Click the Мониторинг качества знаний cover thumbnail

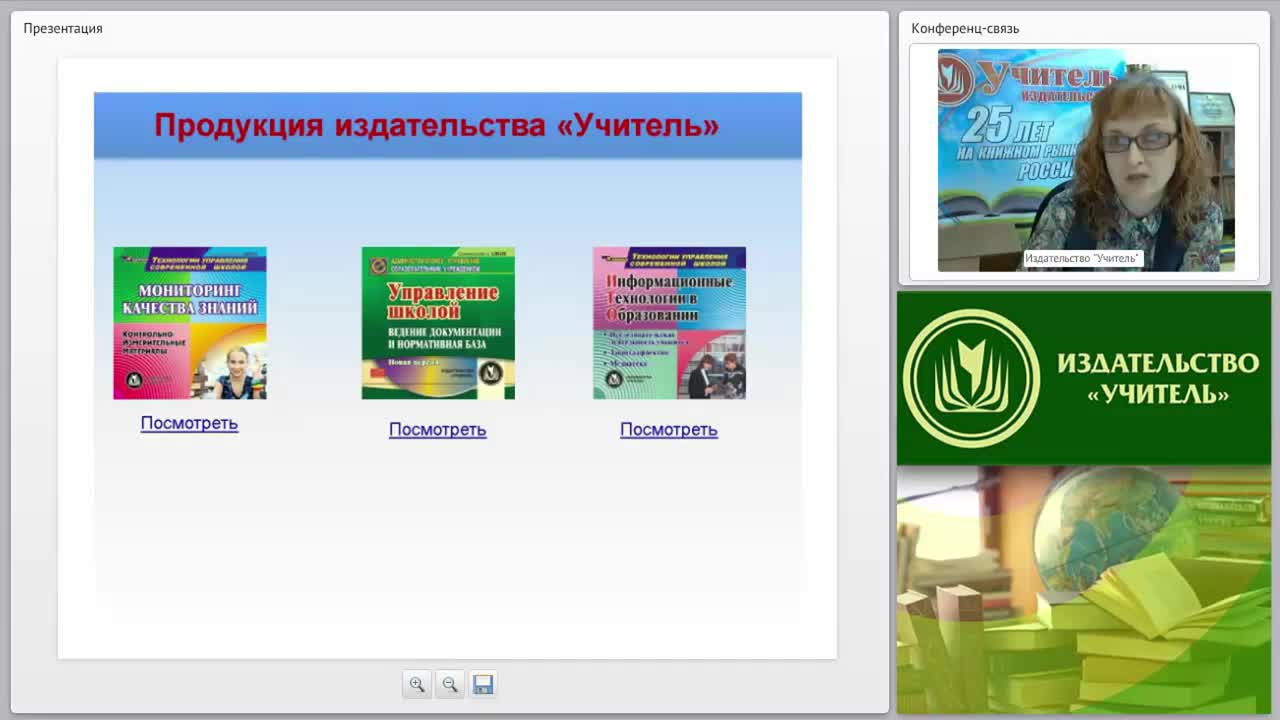tap(190, 323)
